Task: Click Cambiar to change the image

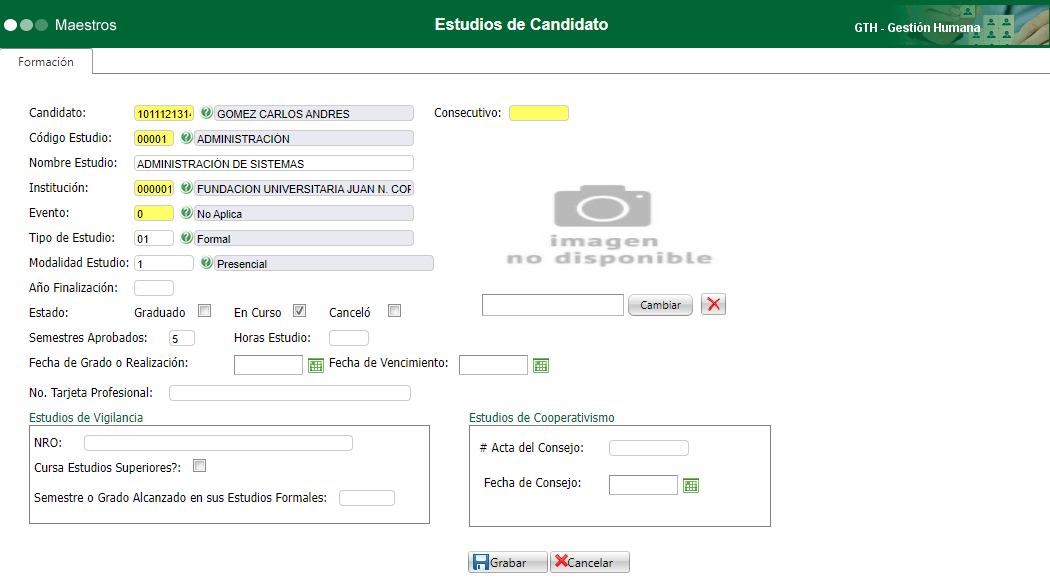Action: tap(660, 304)
